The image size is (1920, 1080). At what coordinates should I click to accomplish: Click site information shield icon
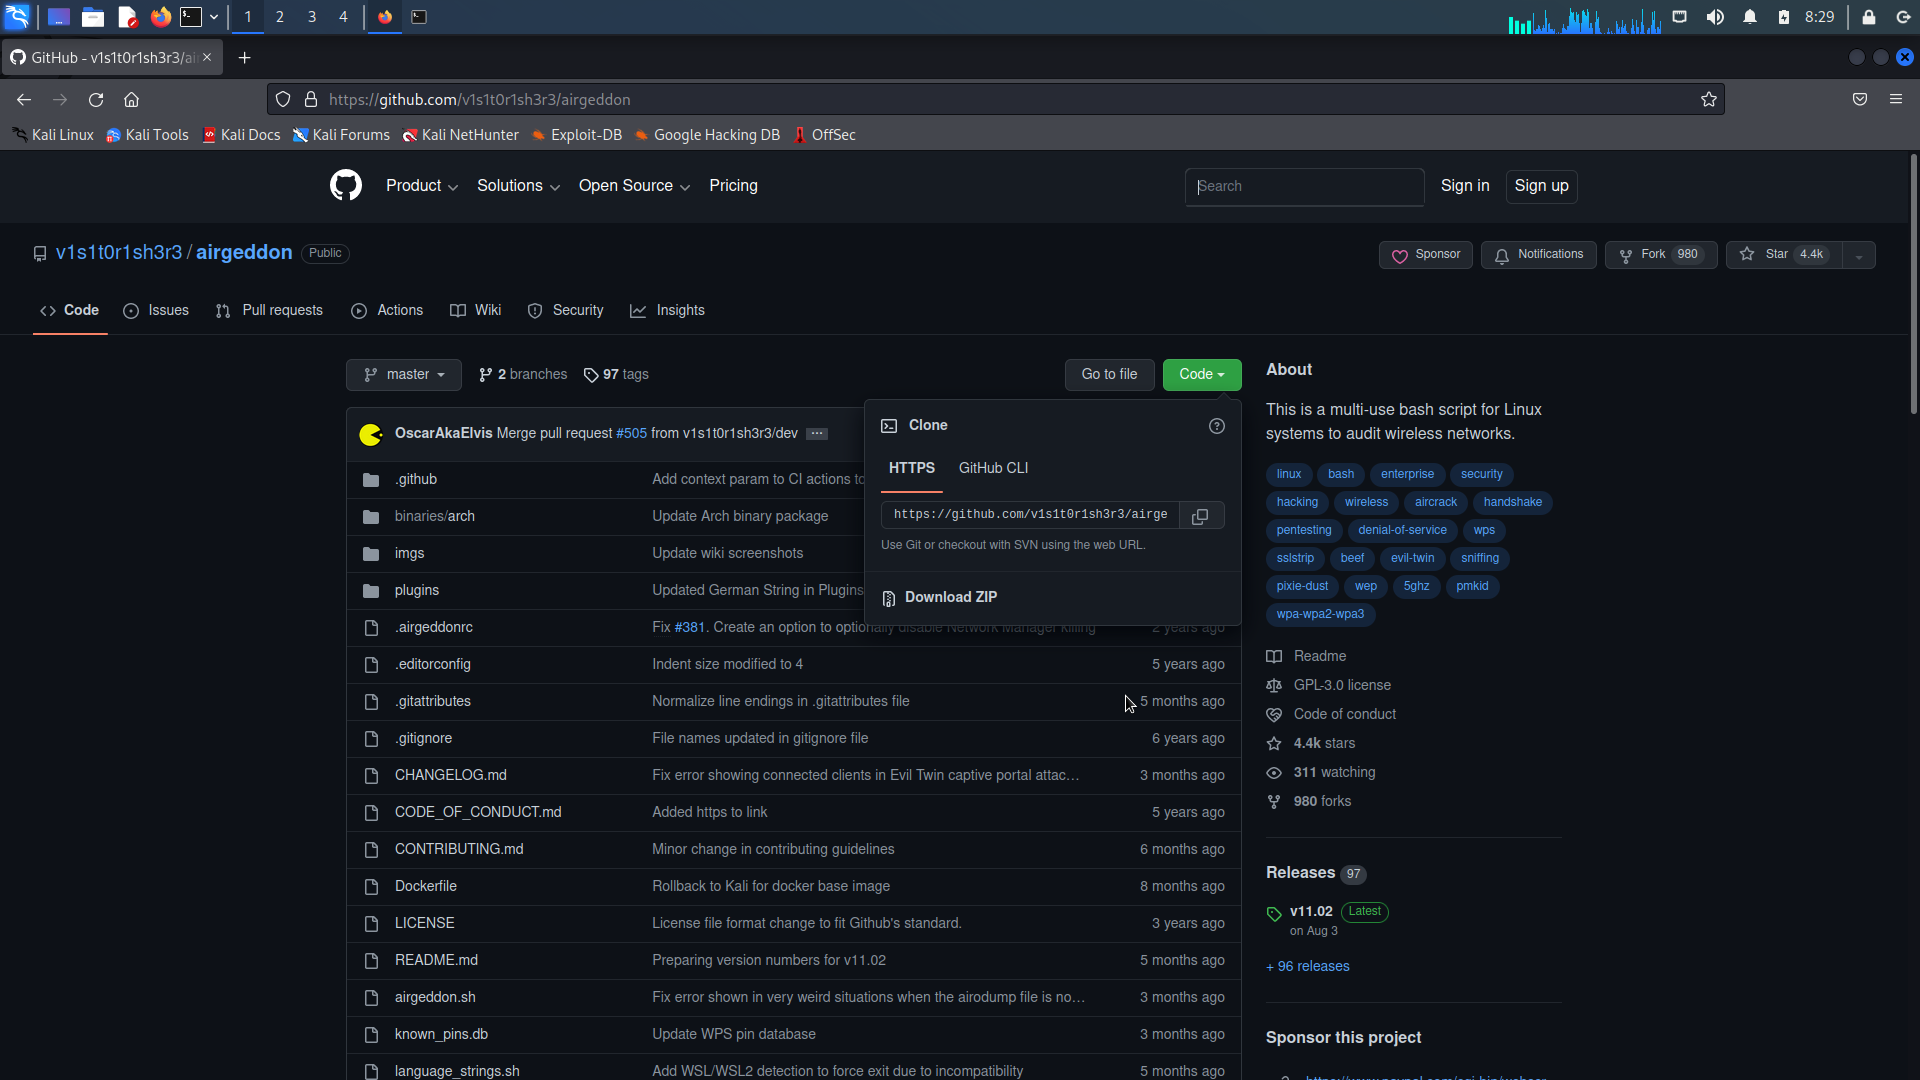click(283, 99)
